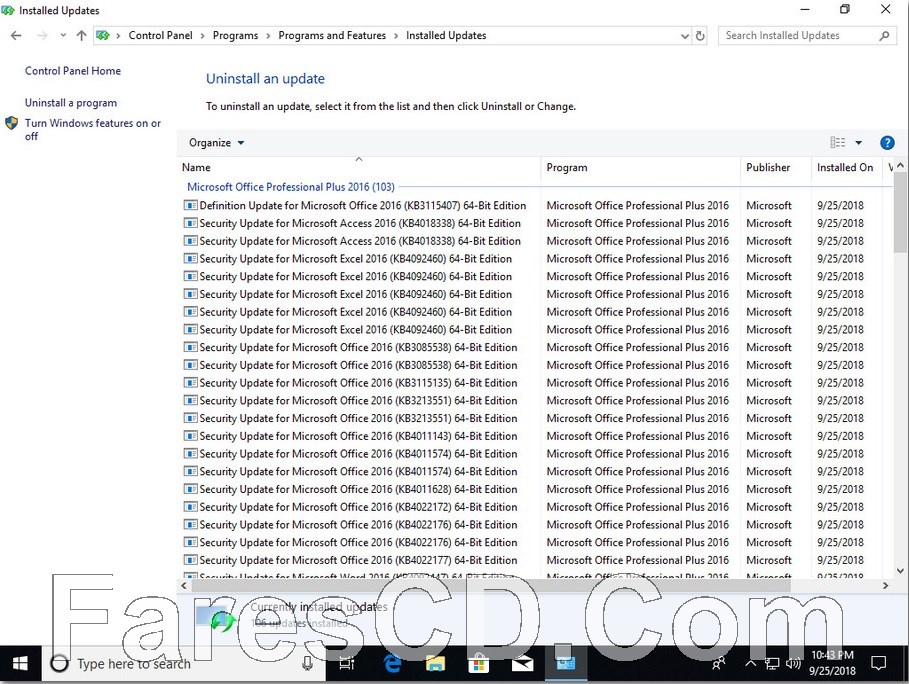Click the horizontal scrollbar right arrow

tap(885, 585)
